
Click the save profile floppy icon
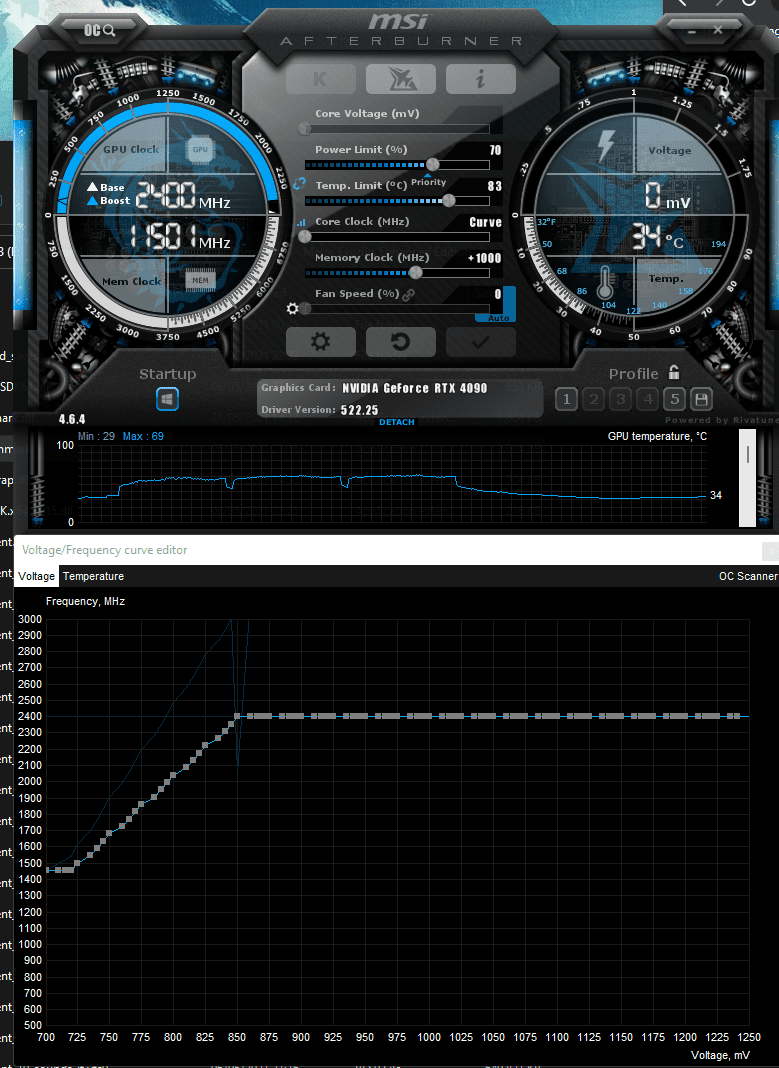coord(702,399)
